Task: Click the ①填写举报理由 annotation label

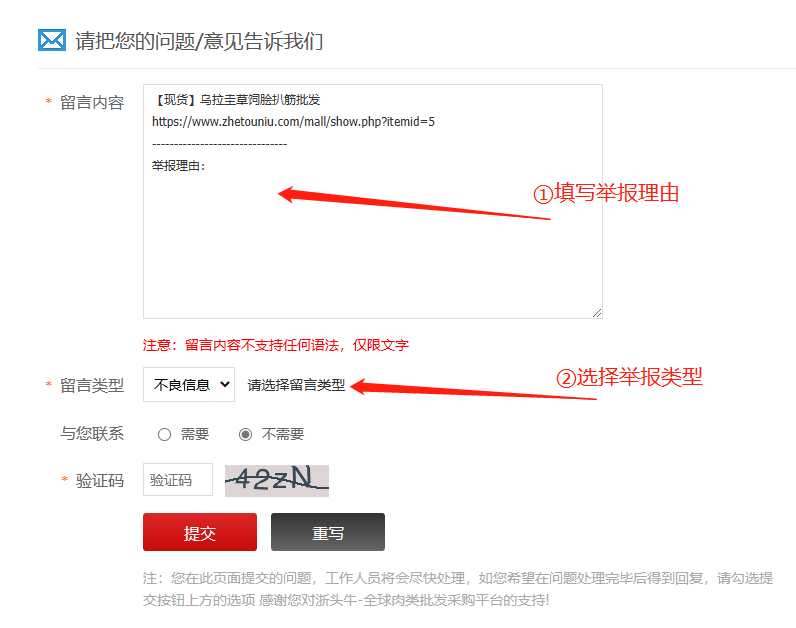Action: pos(606,193)
